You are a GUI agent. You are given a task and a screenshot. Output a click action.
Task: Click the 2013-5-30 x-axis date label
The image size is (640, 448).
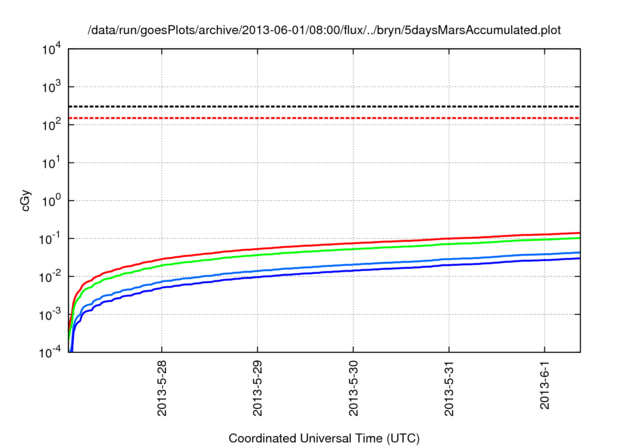point(354,388)
